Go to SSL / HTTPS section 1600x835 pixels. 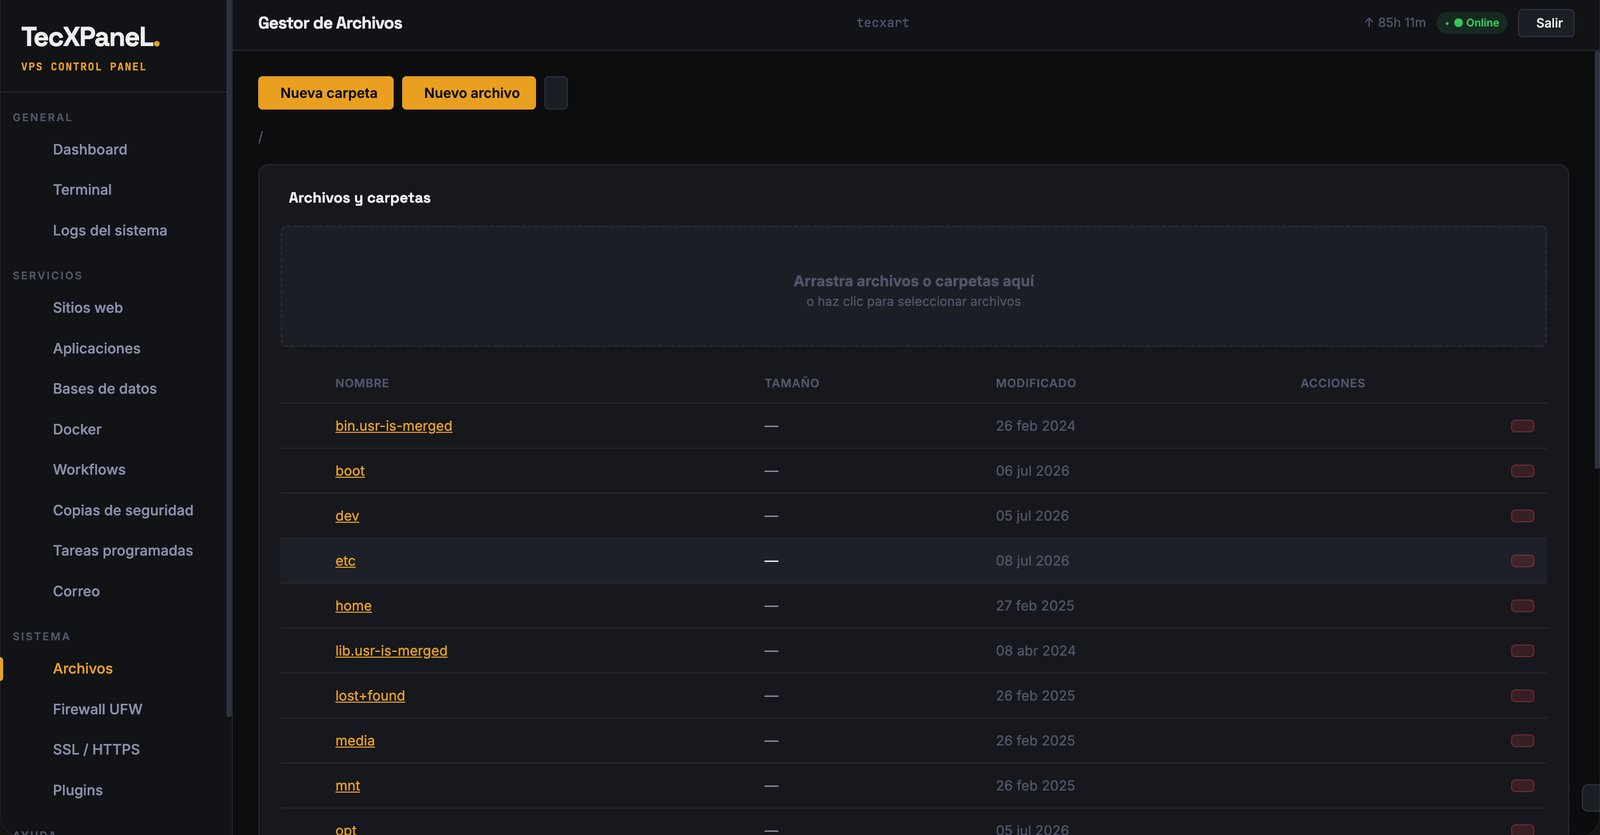[x=96, y=750]
